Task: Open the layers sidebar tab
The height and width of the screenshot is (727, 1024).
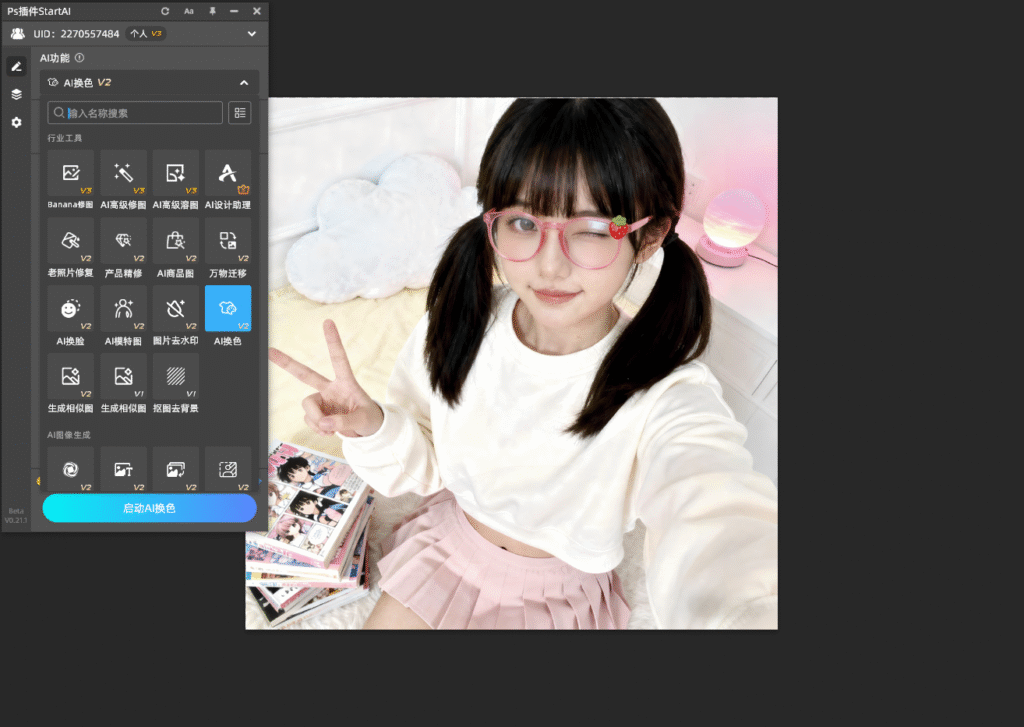Action: (16, 94)
